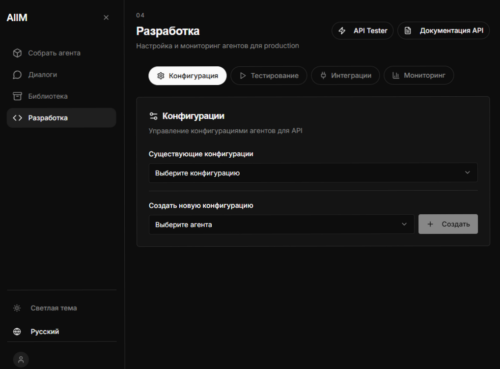500x369 pixels.
Task: Open the API Tester
Action: [362, 31]
